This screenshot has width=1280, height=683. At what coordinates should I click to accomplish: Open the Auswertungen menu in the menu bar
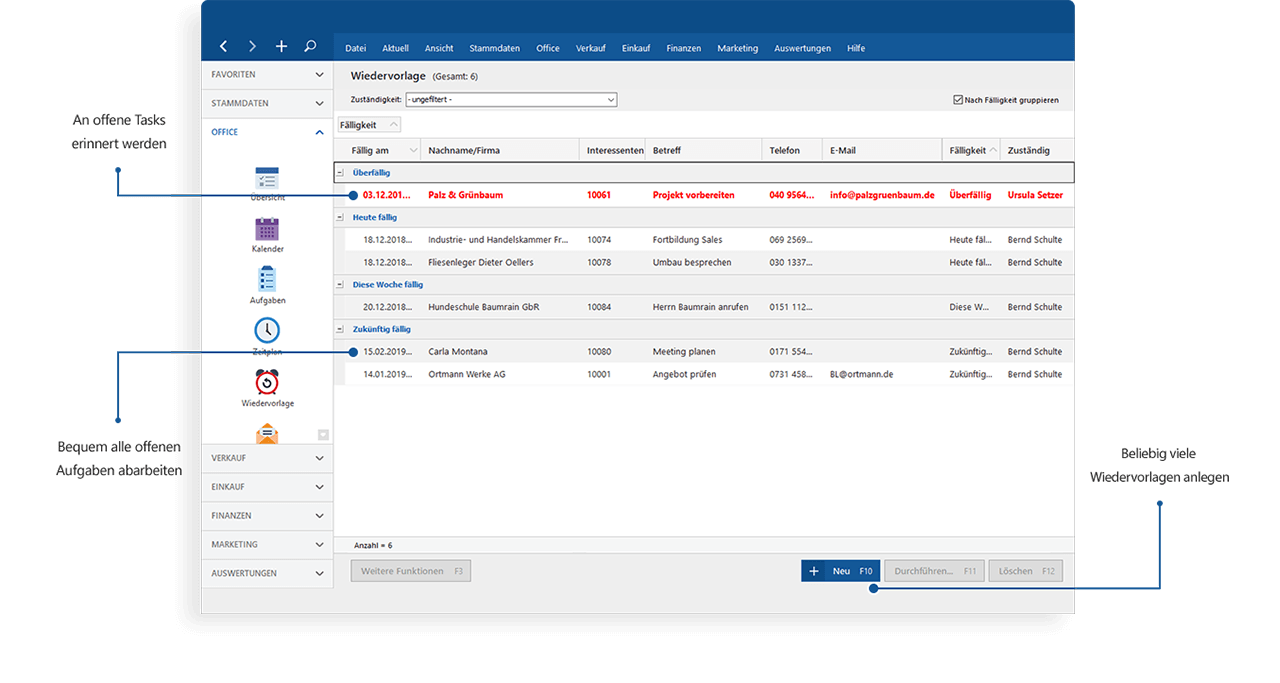802,48
